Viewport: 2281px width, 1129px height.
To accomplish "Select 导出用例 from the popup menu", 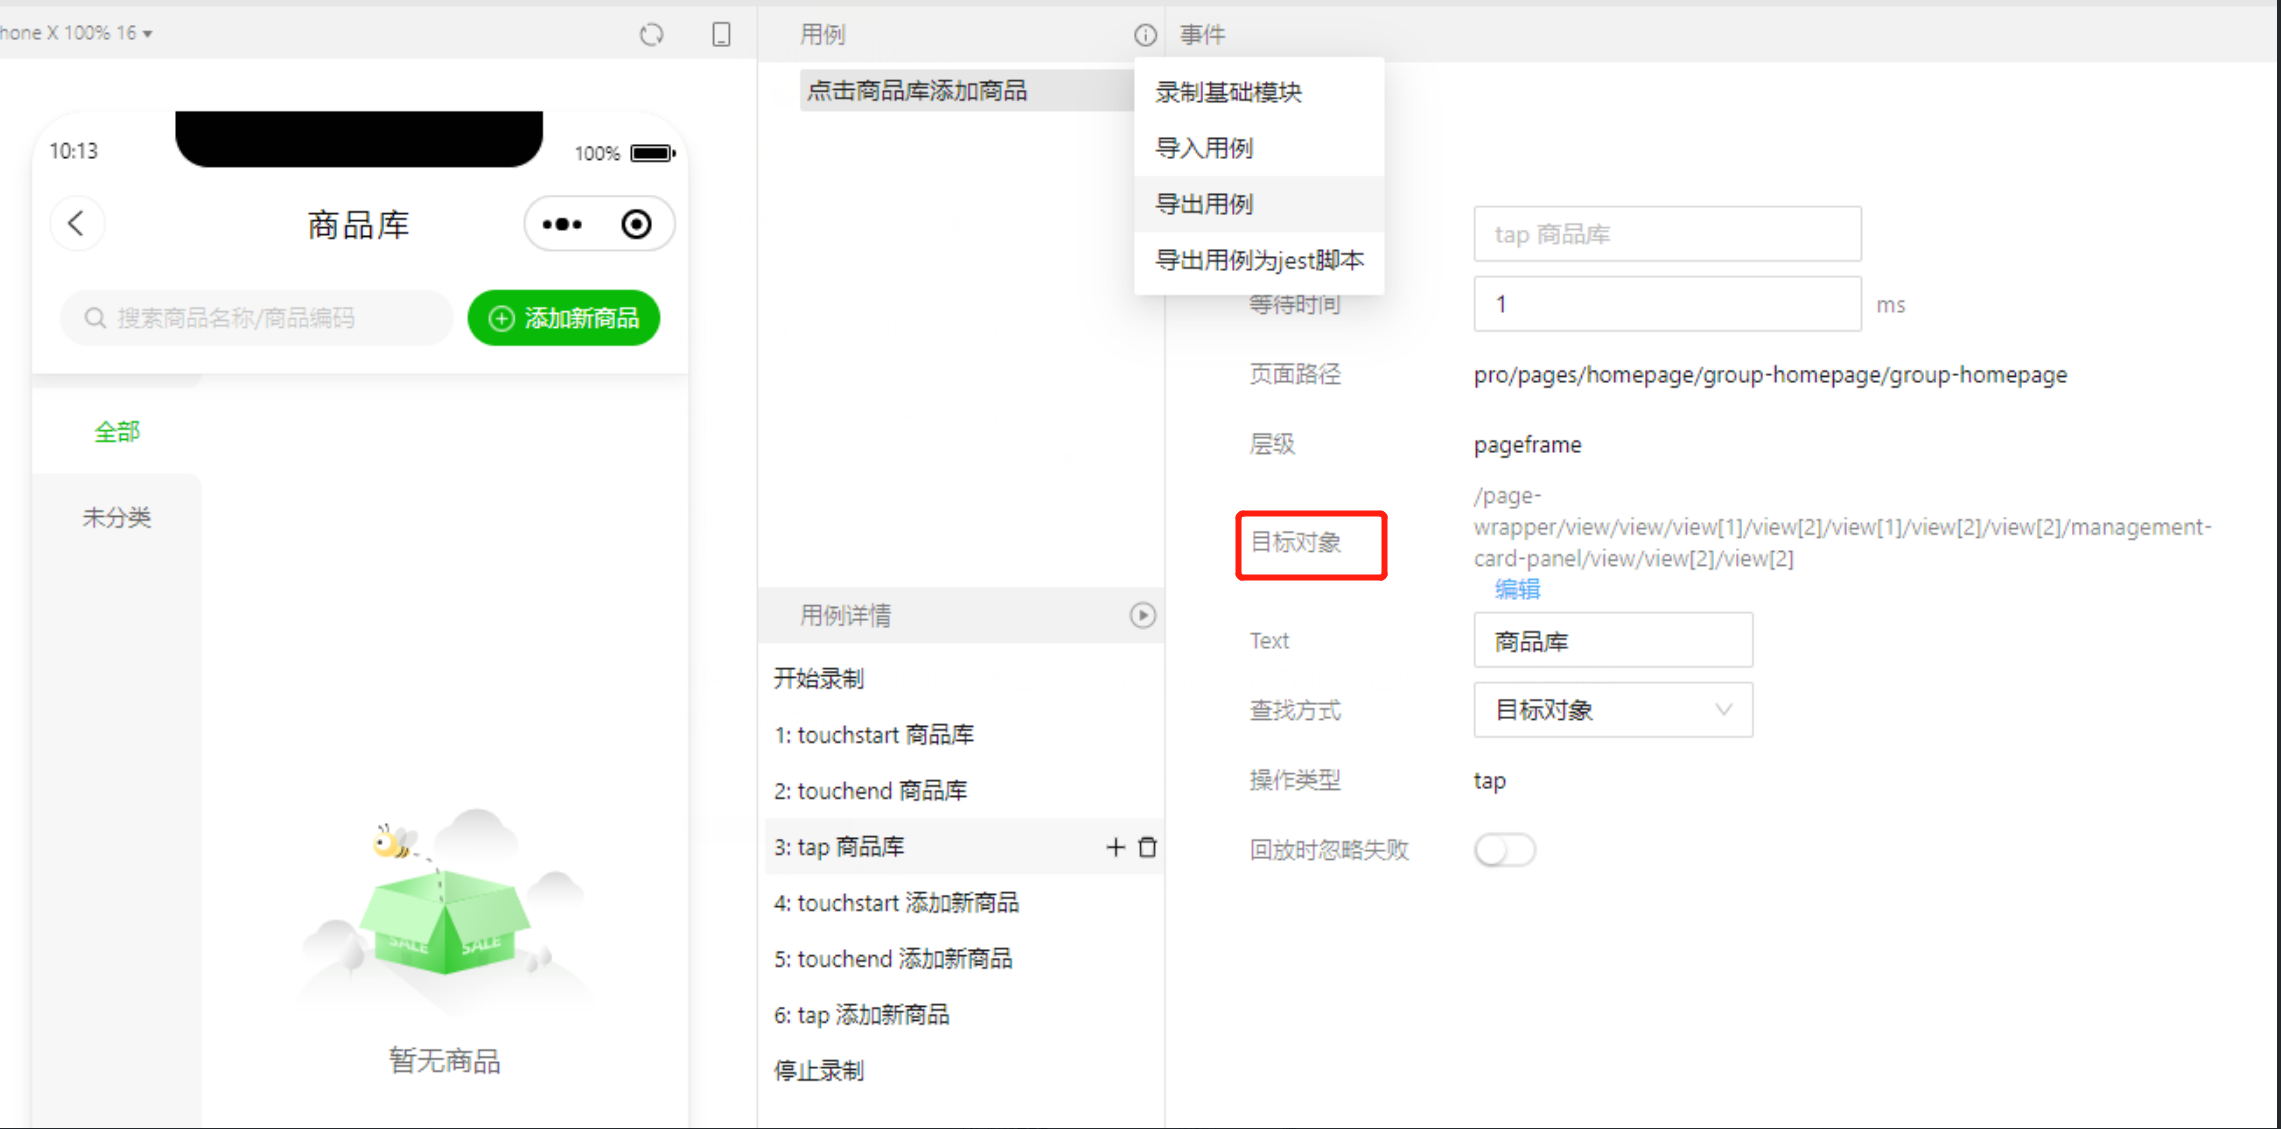I will pos(1204,204).
